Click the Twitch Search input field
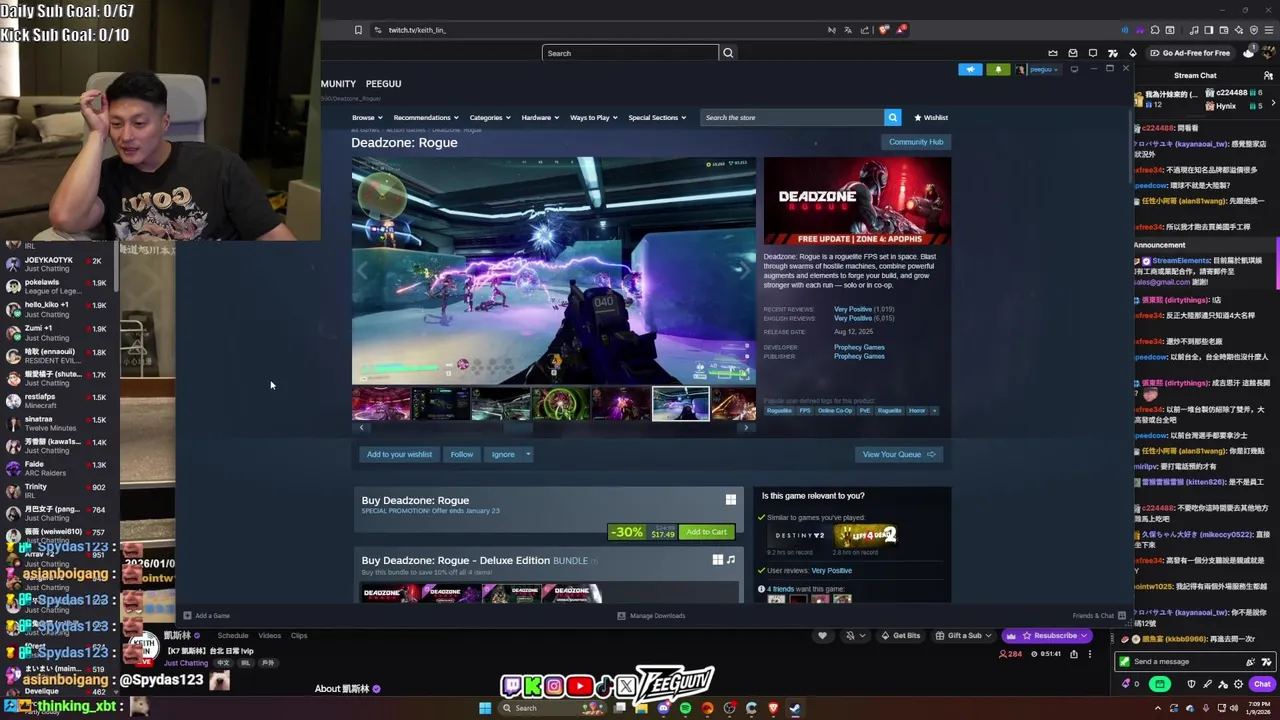The height and width of the screenshot is (720, 1280). tap(630, 53)
